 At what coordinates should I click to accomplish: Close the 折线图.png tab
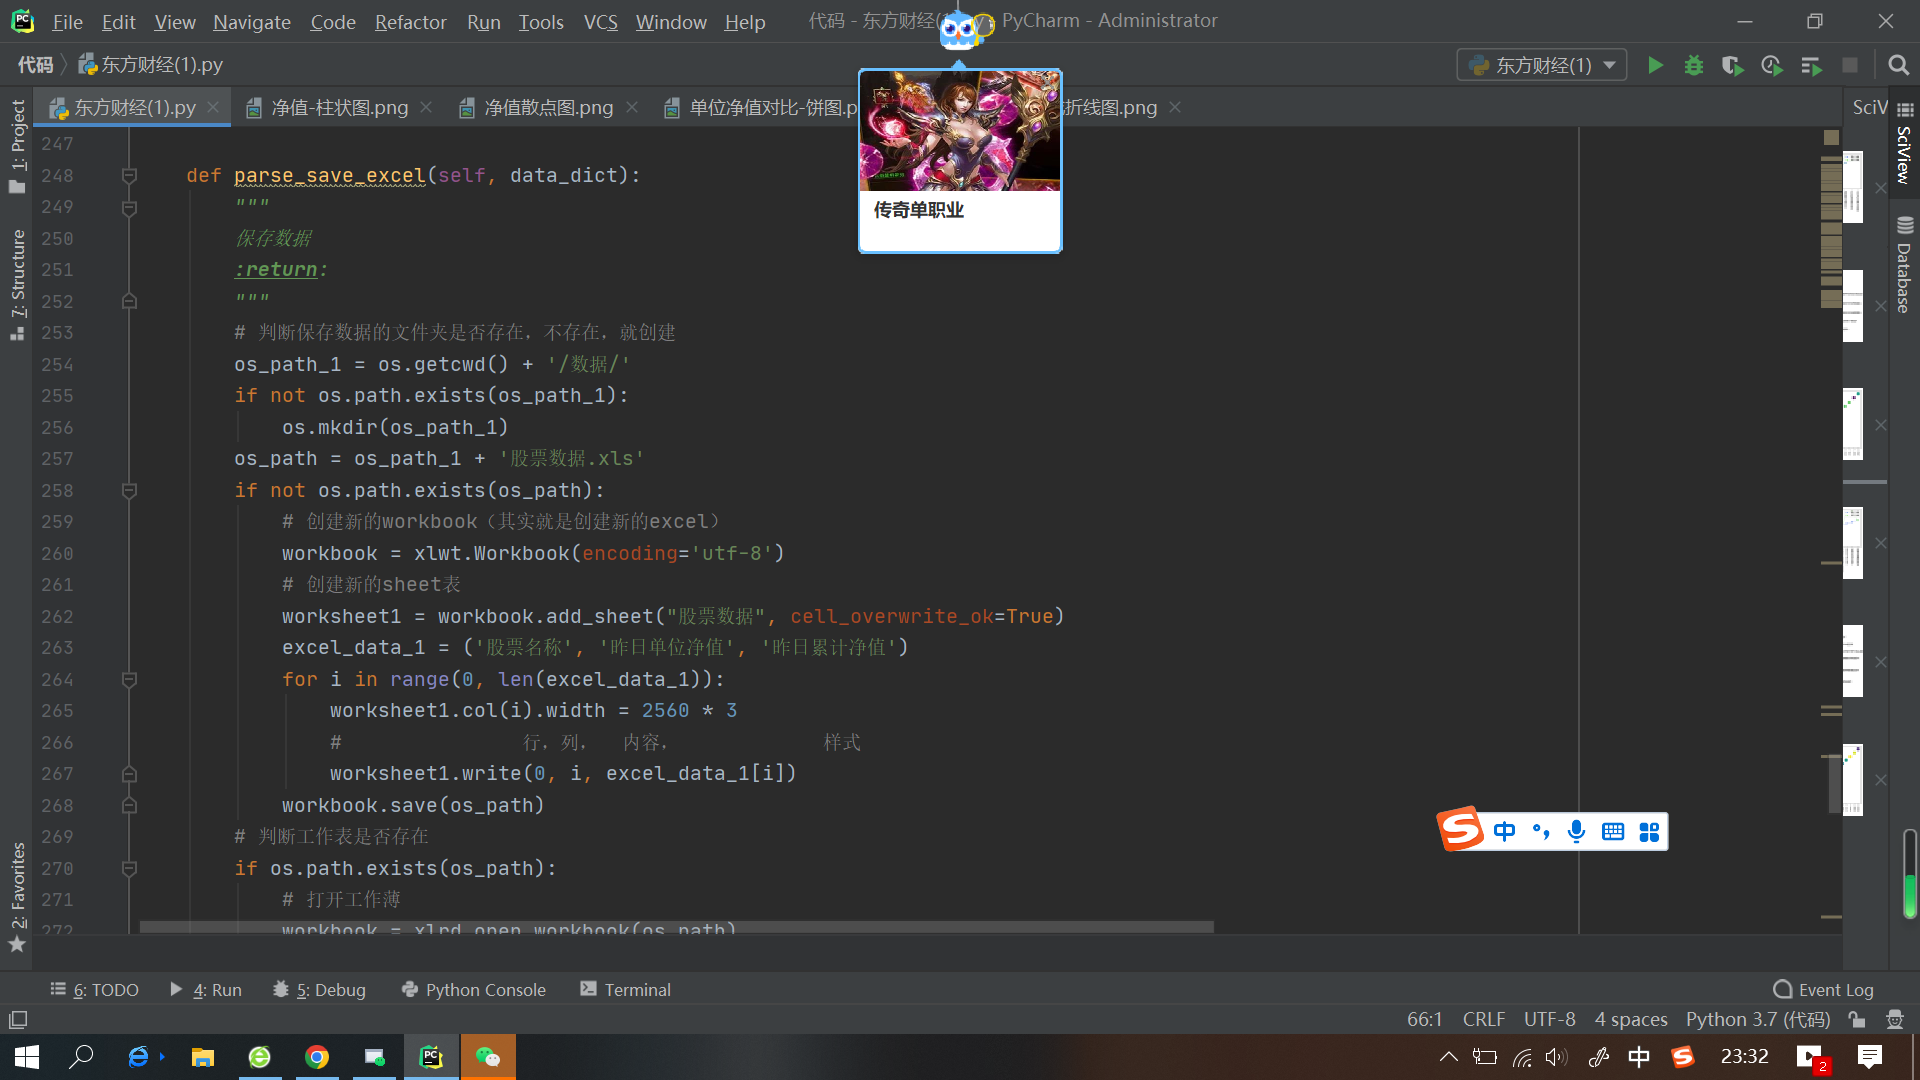(x=1175, y=106)
